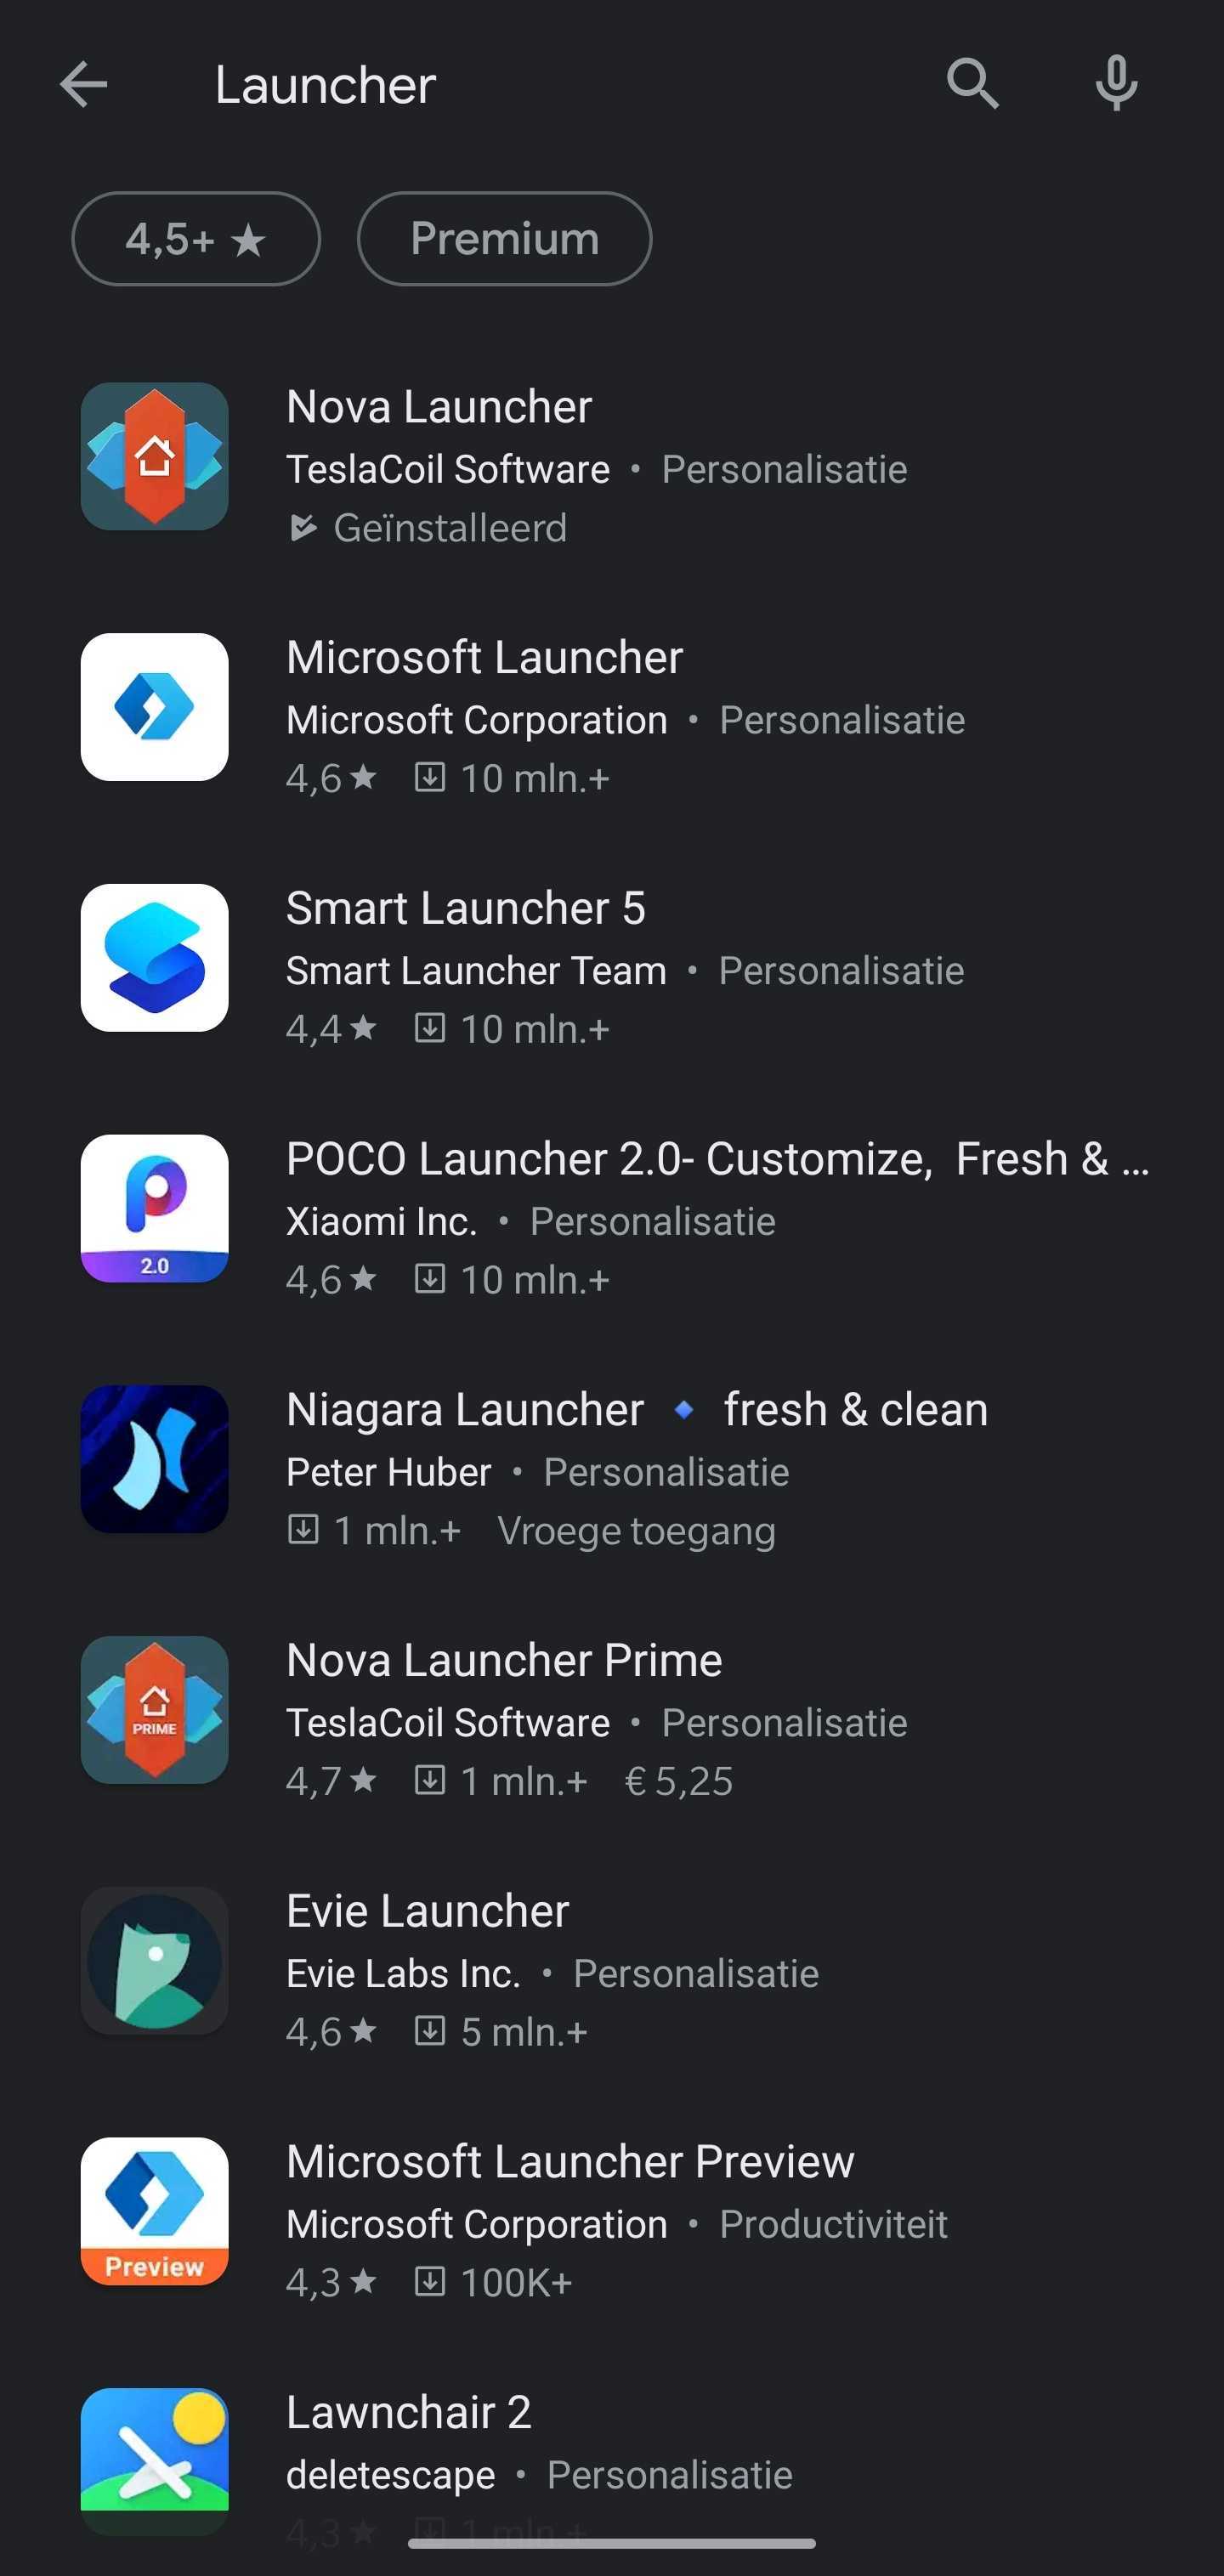The height and width of the screenshot is (2576, 1224).
Task: Toggle the Premium filter chip
Action: (504, 239)
